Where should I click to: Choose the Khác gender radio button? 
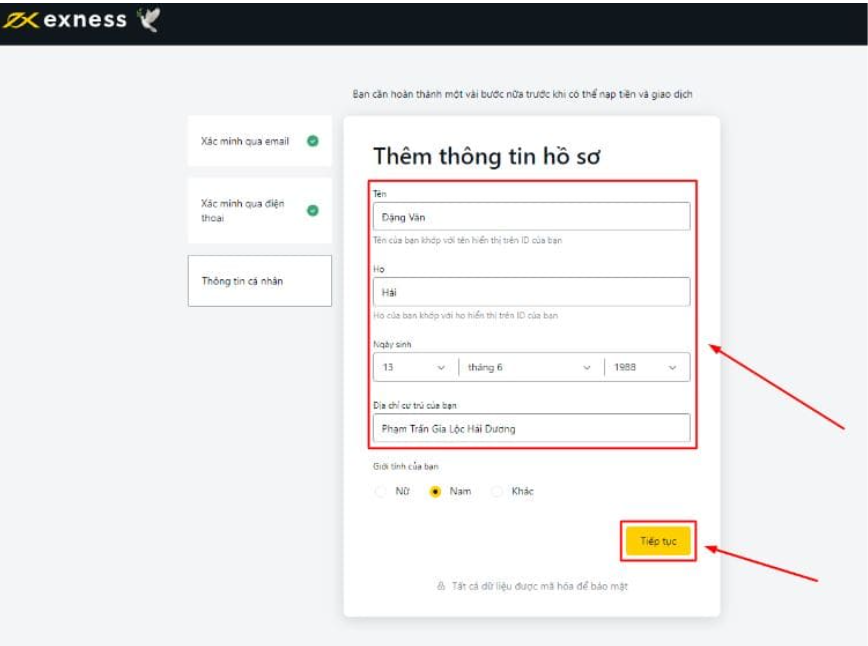point(497,492)
